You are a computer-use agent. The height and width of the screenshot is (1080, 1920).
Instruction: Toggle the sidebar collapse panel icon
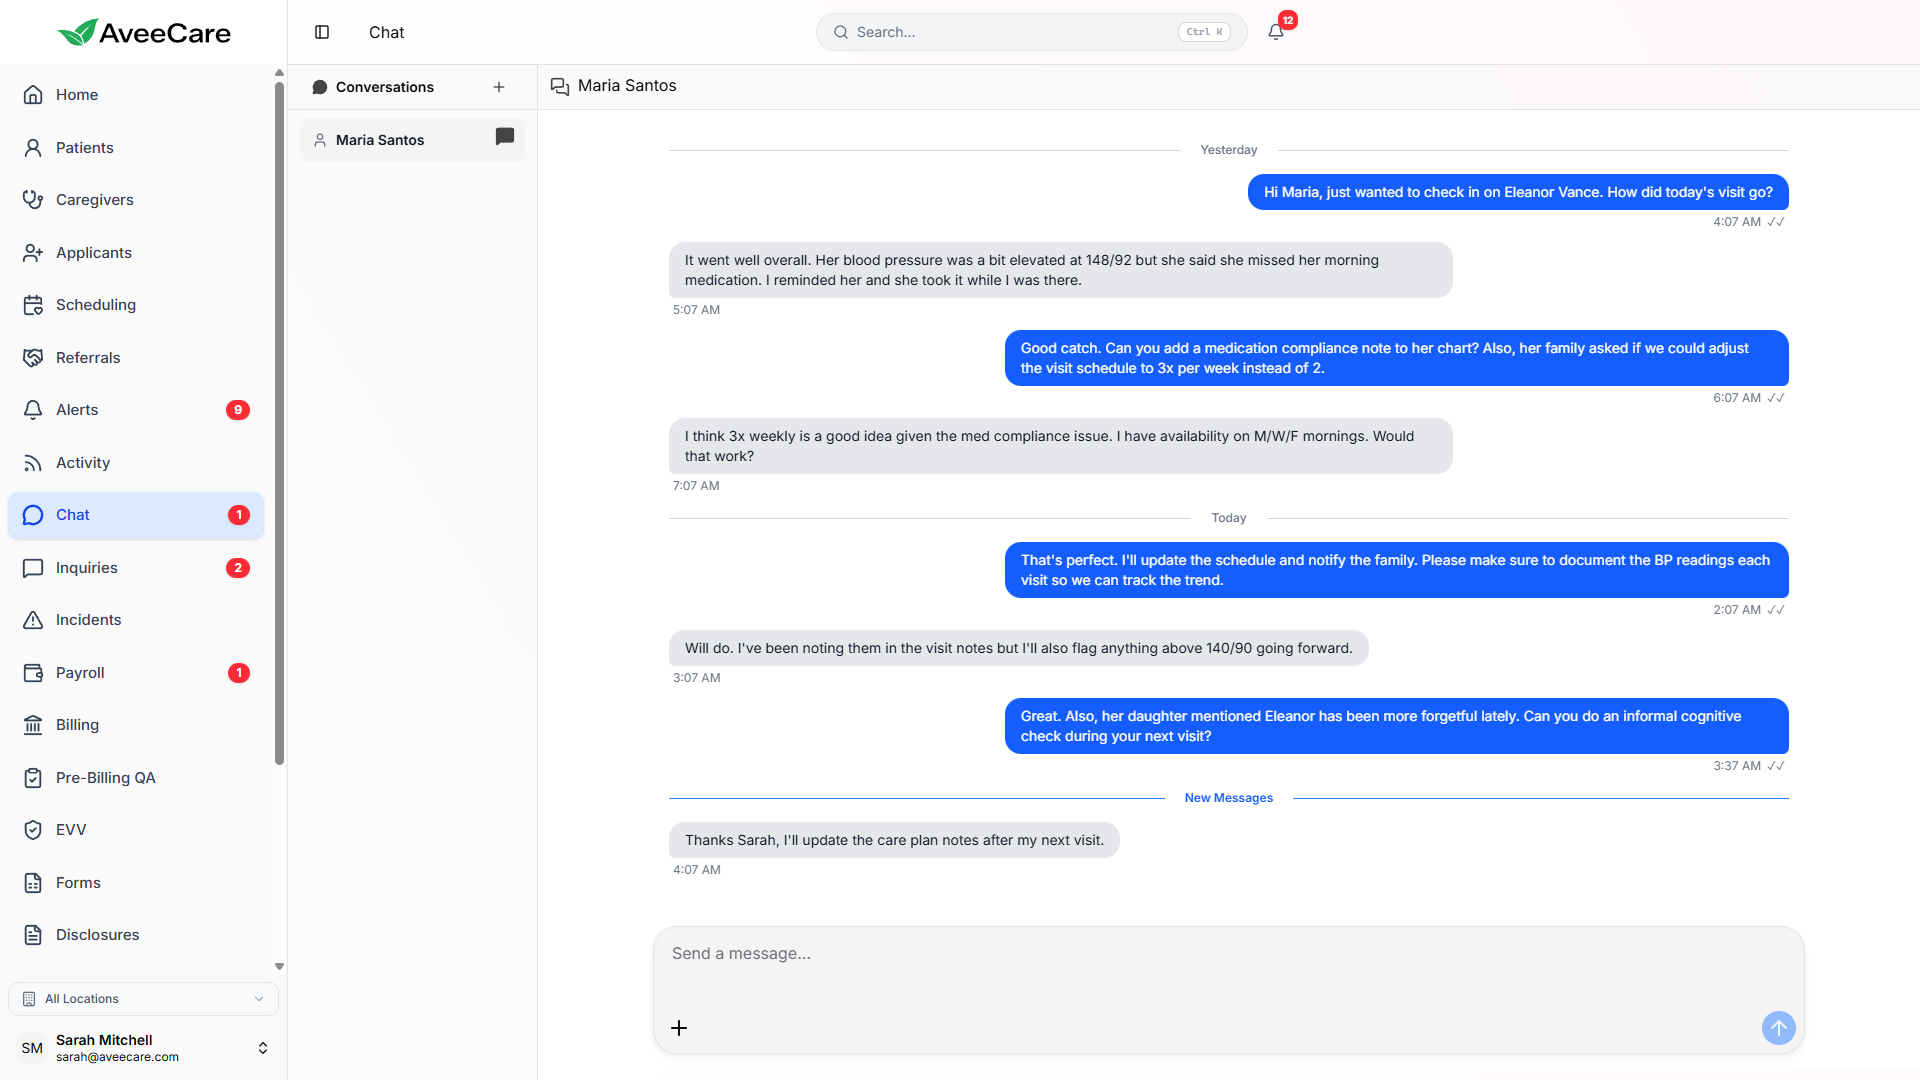[x=322, y=32]
